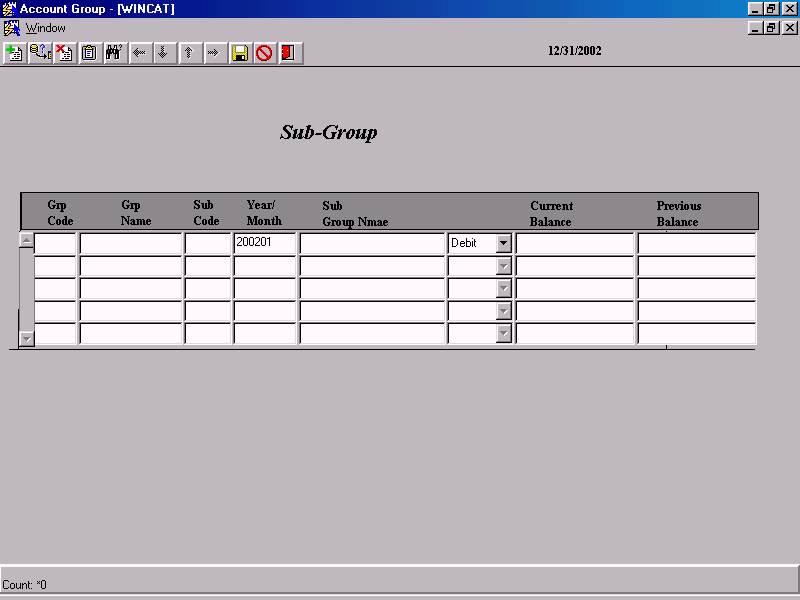Image resolution: width=800 pixels, height=600 pixels.
Task: Select the Query icon on the toolbar
Action: (x=40, y=53)
